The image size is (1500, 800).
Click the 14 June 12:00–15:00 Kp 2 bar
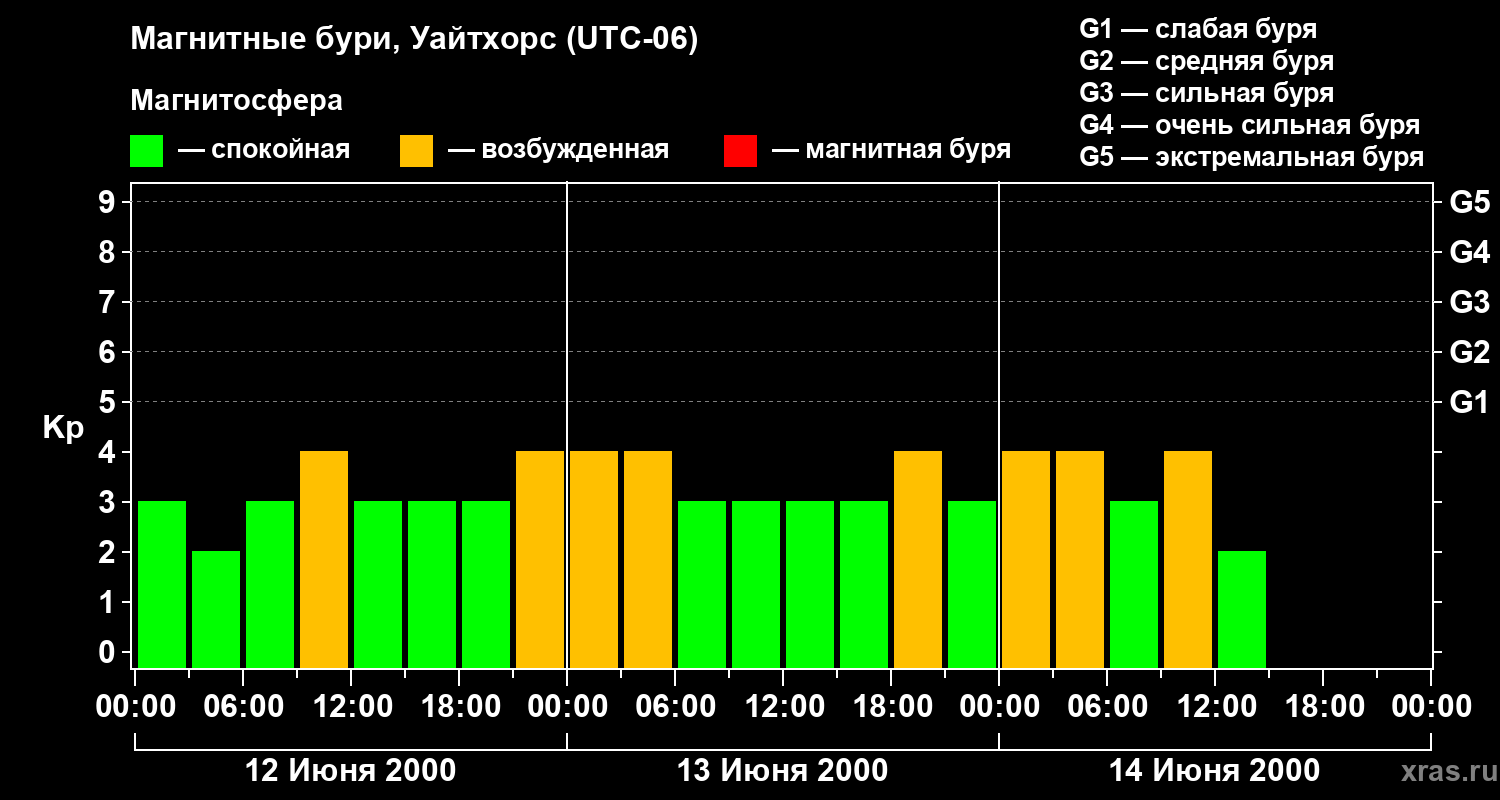(1242, 609)
